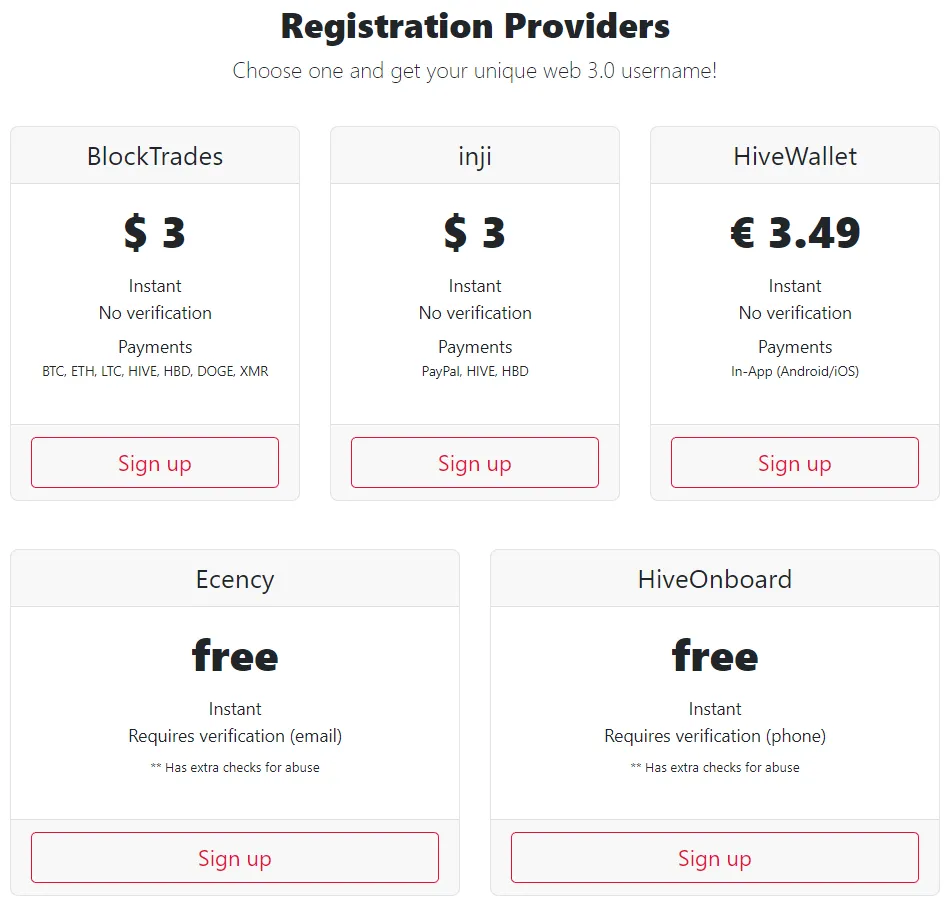Click Requires verification (email) text
This screenshot has height=900, width=946.
pyautogui.click(x=235, y=736)
